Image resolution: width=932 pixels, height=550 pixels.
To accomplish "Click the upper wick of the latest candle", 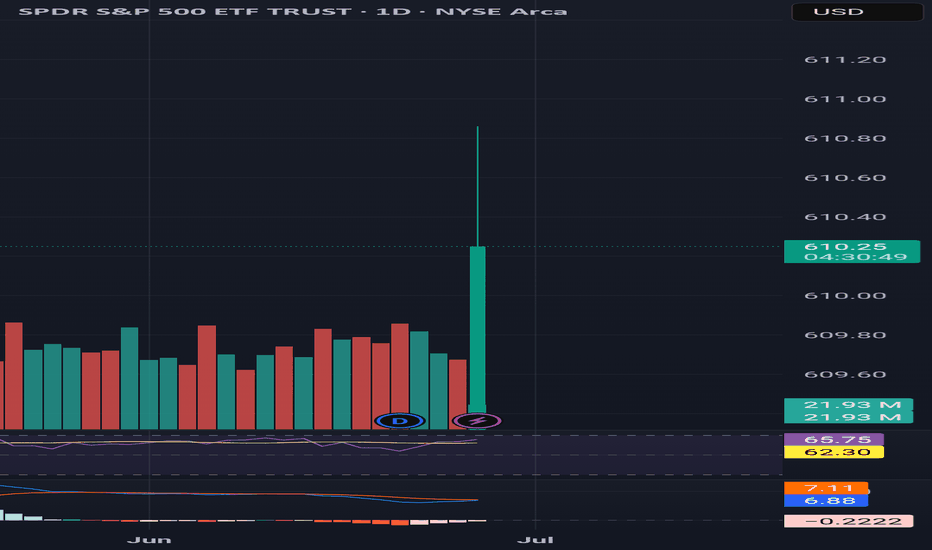I will pos(477,186).
